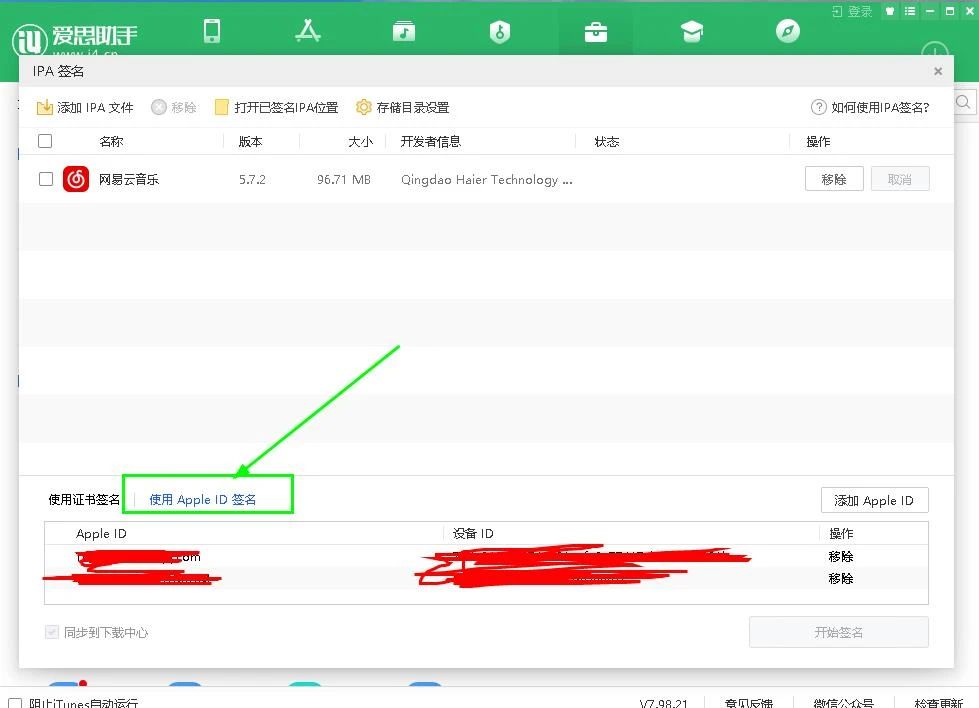Close the IPA signing dialog
Image resolution: width=979 pixels, height=708 pixels.
938,71
